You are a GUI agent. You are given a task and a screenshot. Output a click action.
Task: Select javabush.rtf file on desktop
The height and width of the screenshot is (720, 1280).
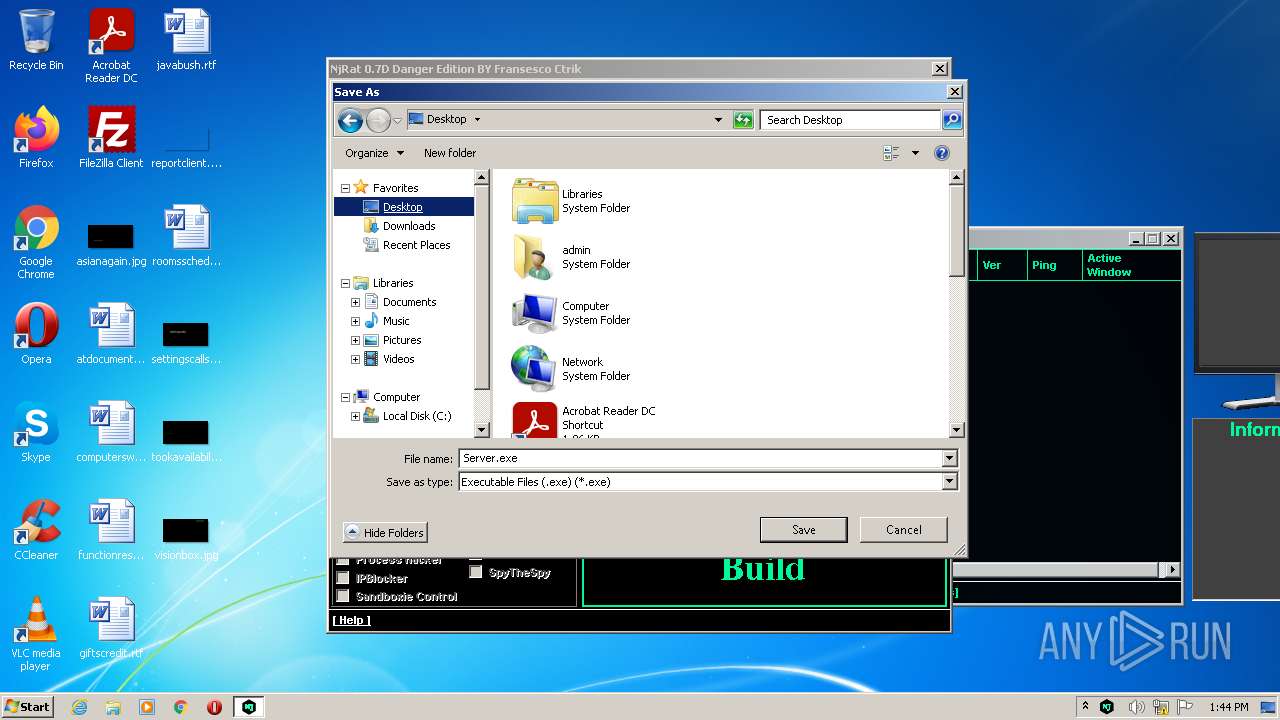click(x=187, y=40)
